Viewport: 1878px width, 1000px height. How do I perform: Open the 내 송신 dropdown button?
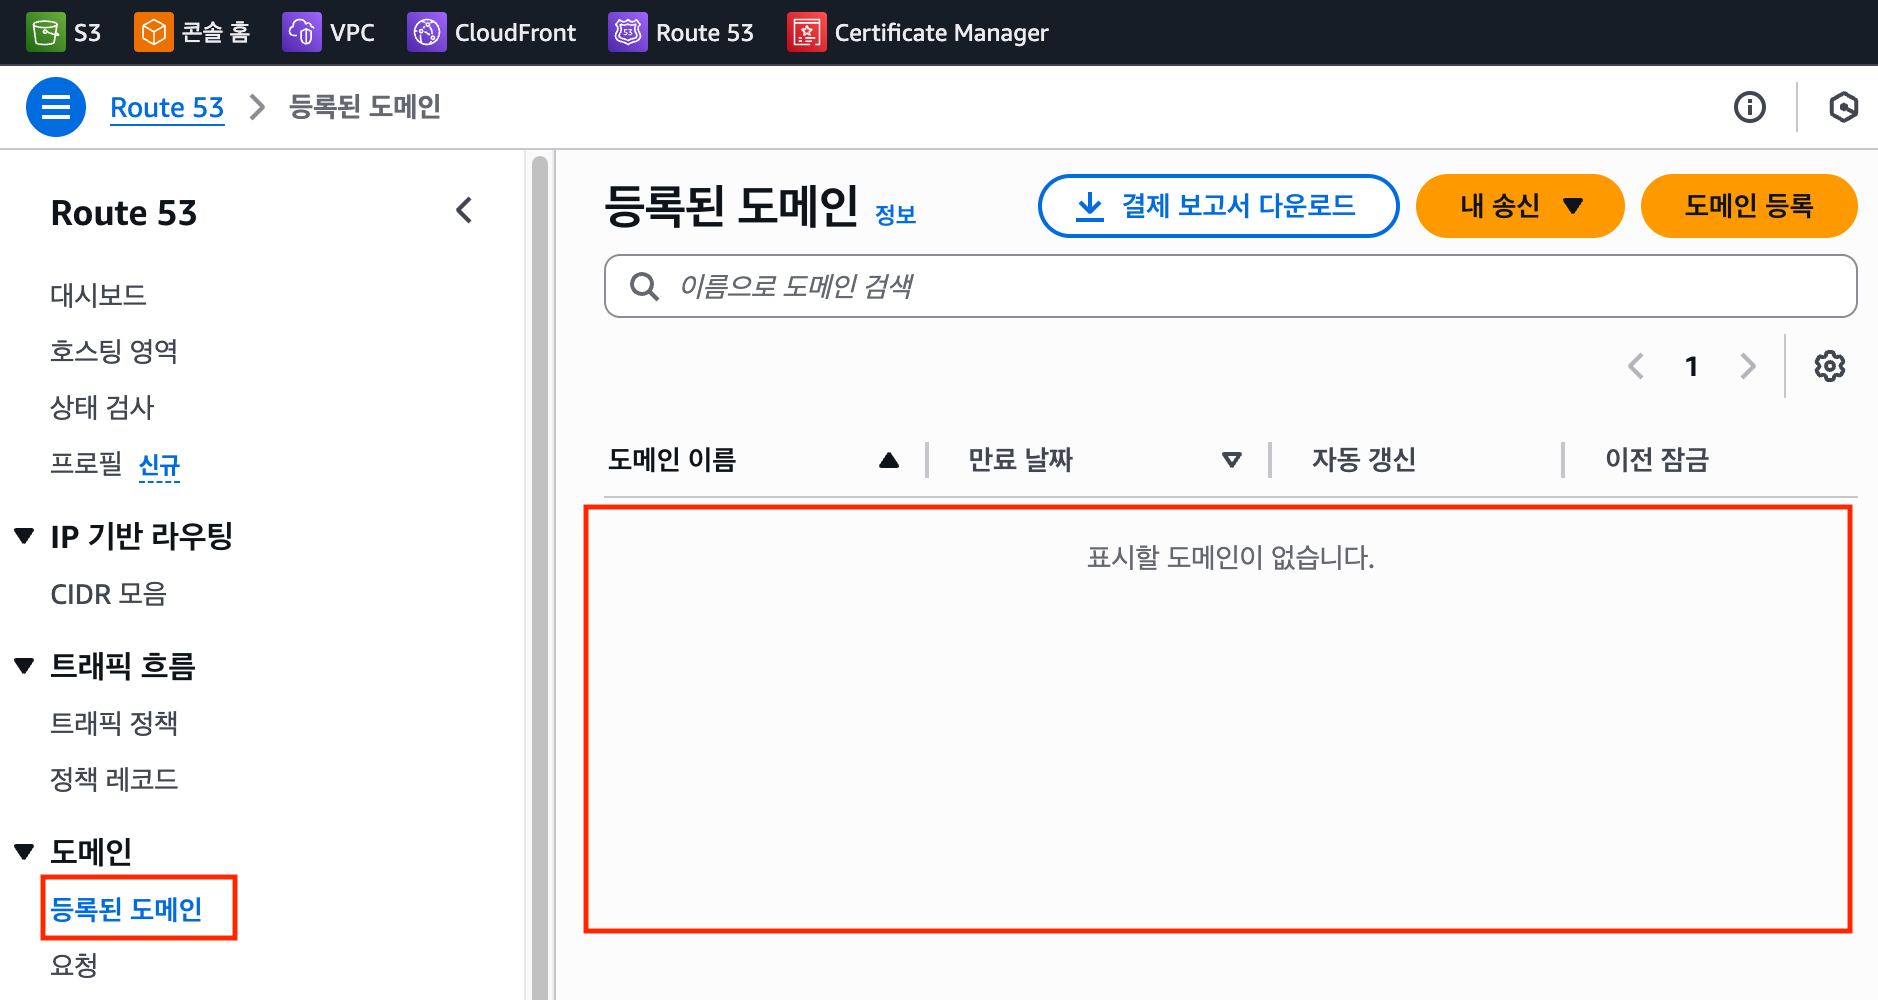(1519, 206)
